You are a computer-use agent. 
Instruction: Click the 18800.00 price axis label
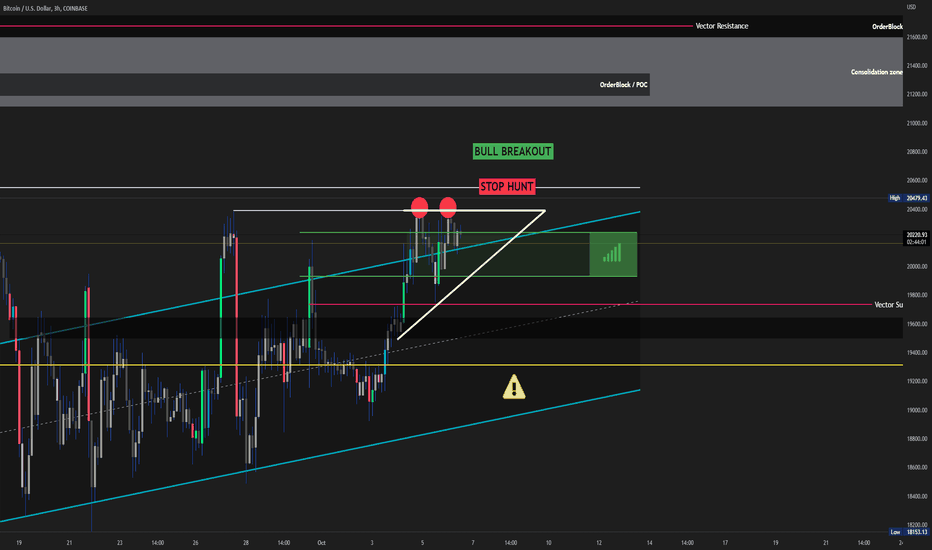(917, 439)
